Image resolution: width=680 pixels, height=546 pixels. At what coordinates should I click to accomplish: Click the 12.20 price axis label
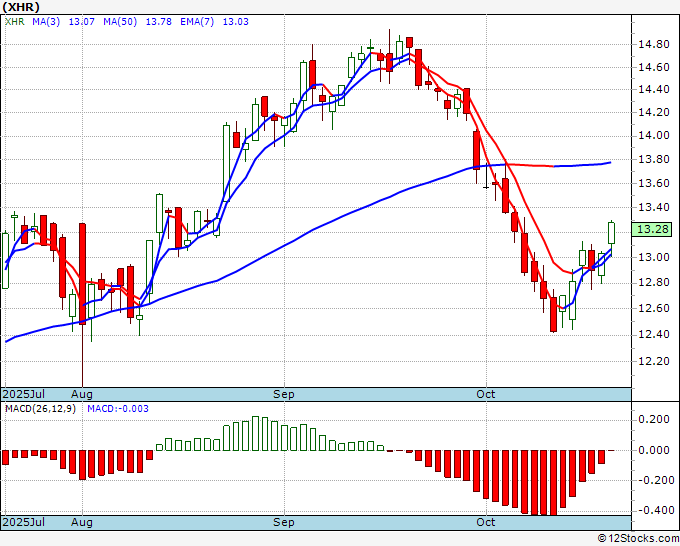(653, 361)
